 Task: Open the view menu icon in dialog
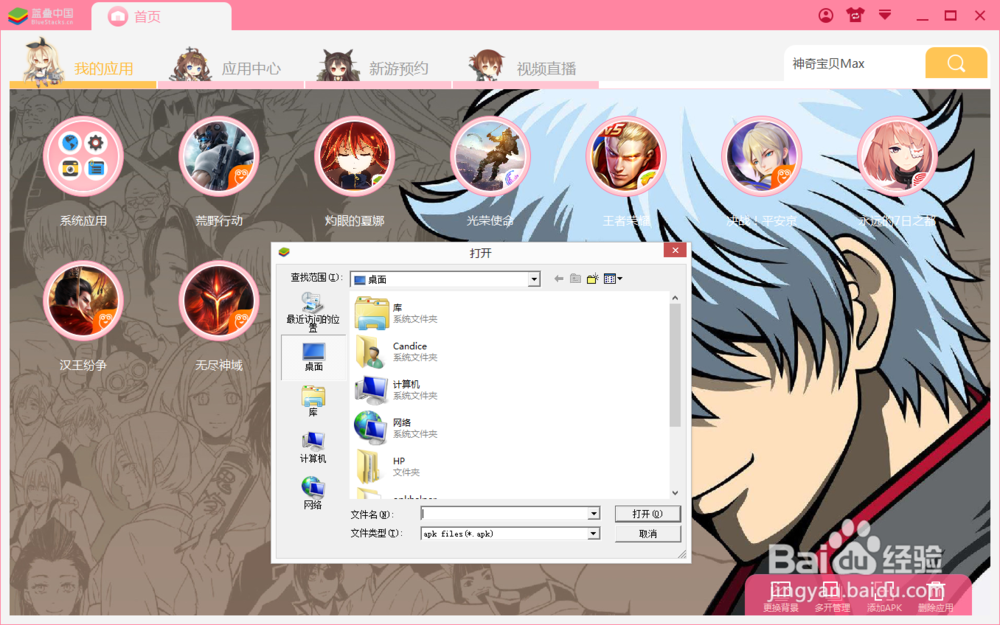point(612,279)
